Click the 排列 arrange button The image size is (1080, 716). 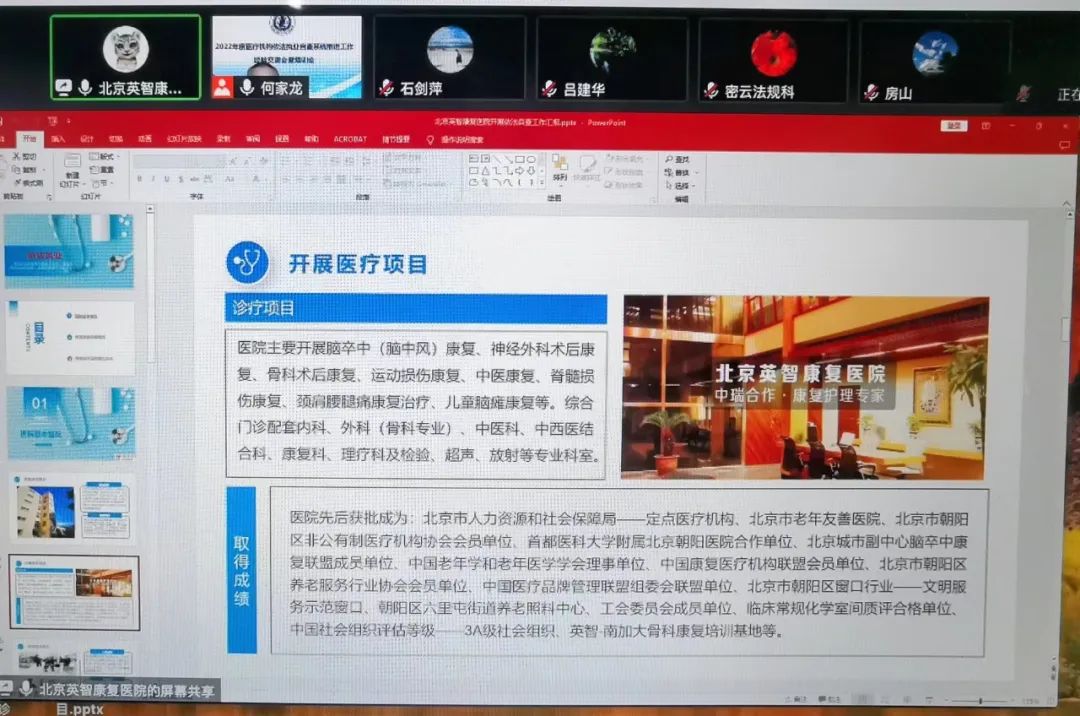(x=560, y=169)
